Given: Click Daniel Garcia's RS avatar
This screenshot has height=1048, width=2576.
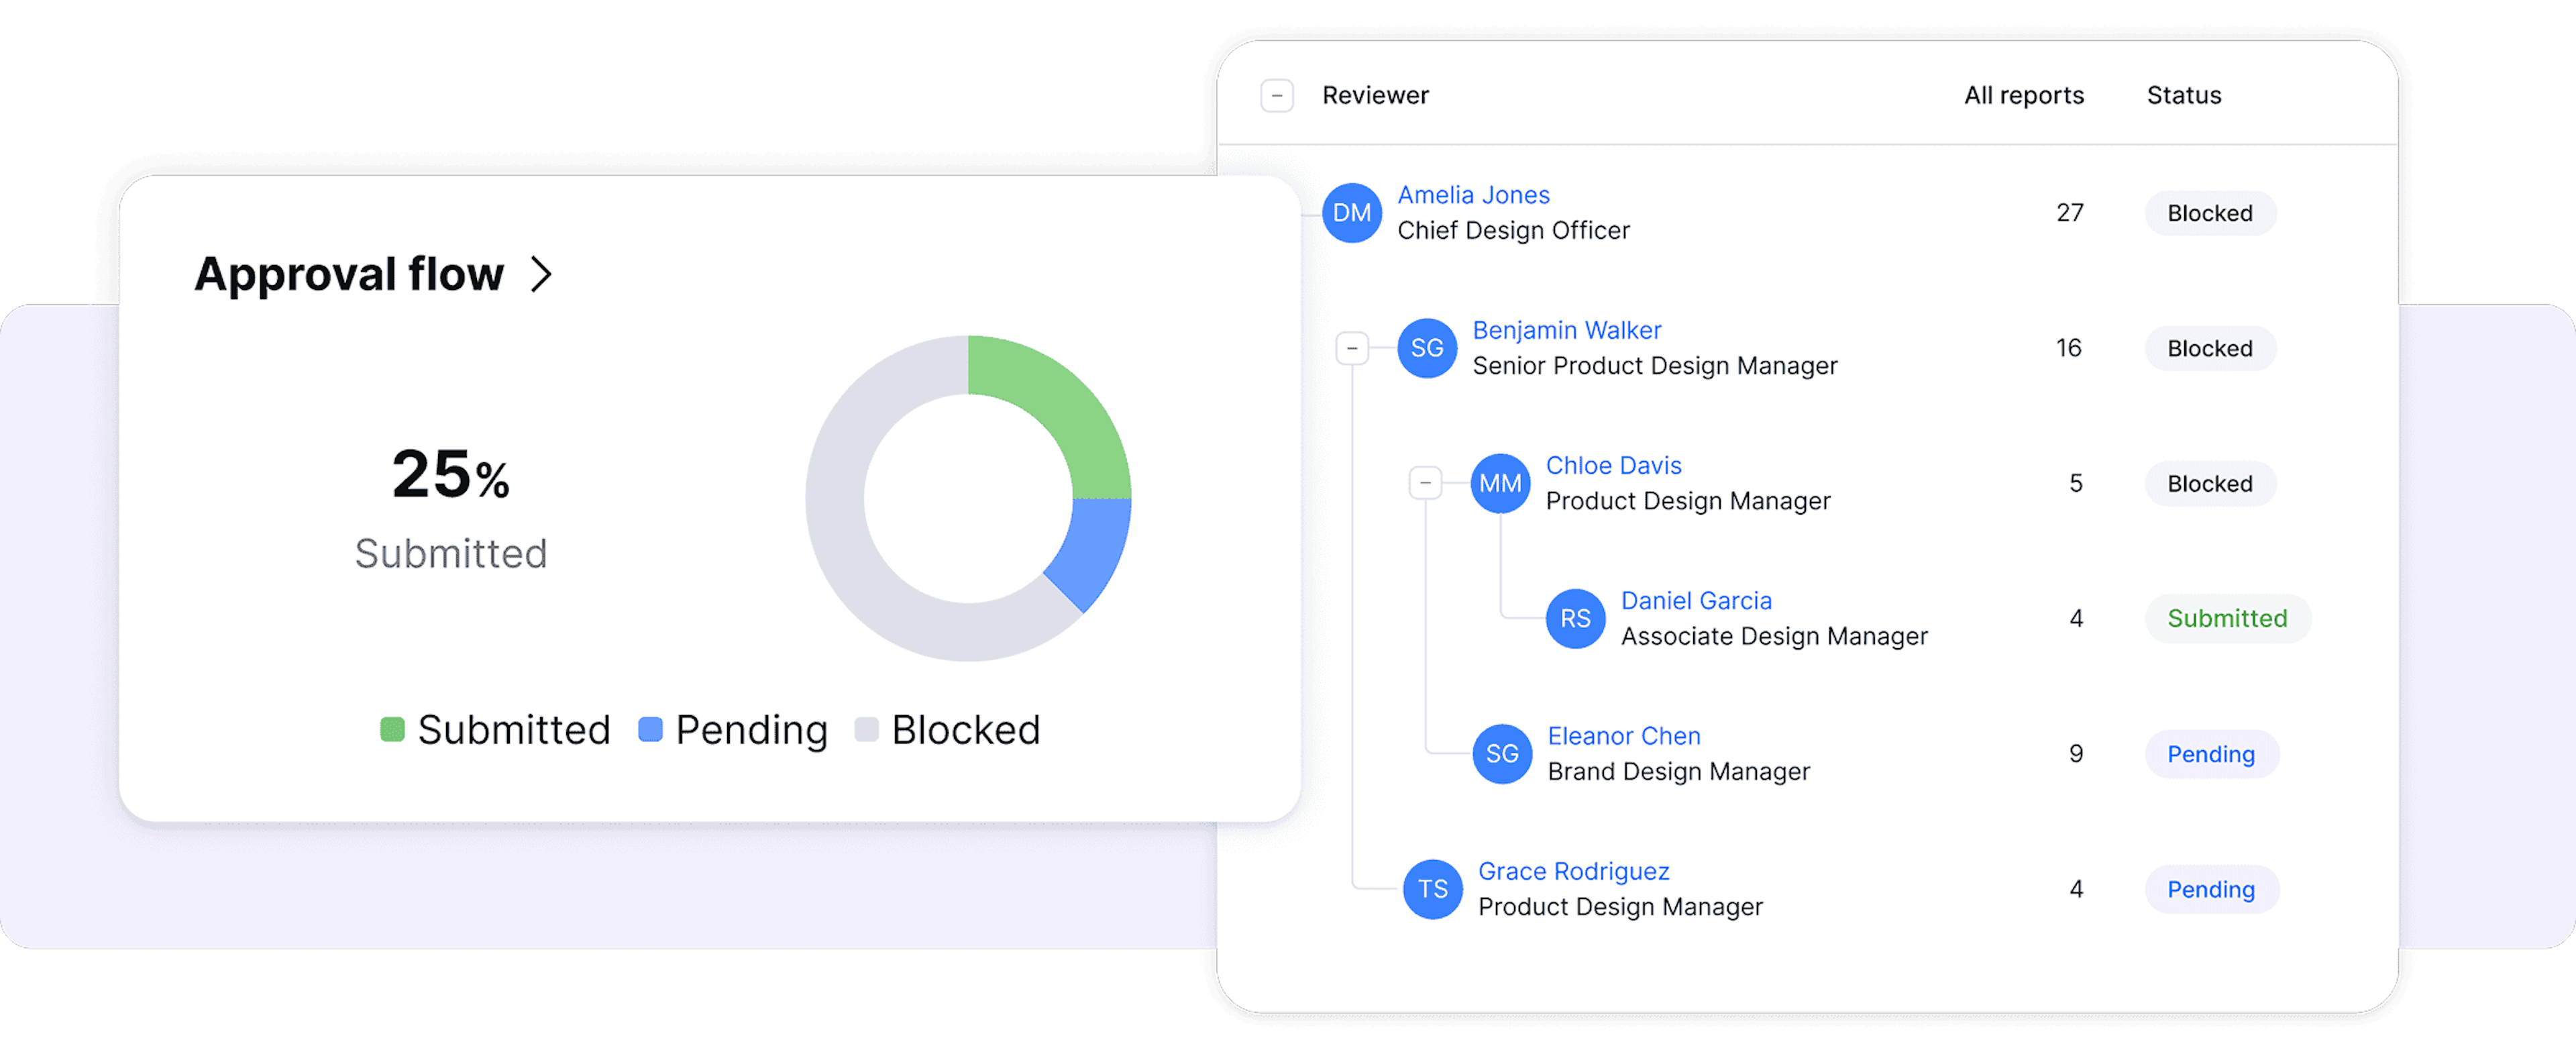Looking at the screenshot, I should point(1575,619).
